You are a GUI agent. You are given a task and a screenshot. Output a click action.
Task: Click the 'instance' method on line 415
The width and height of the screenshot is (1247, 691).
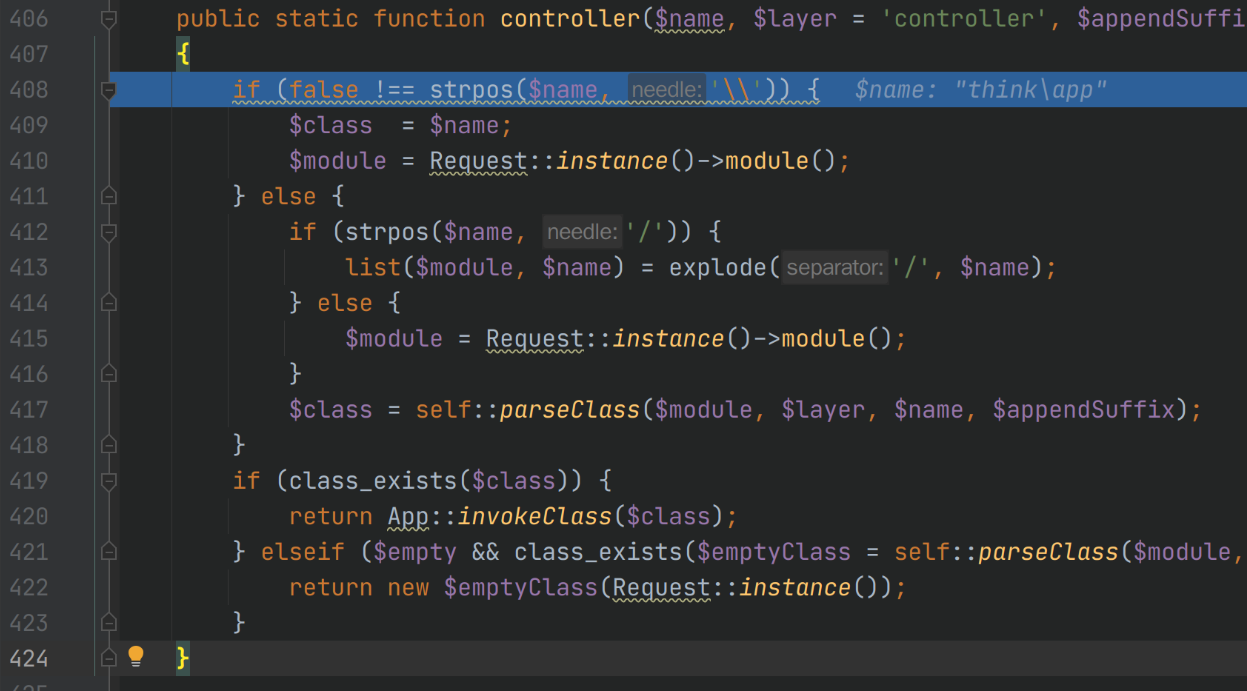669,338
